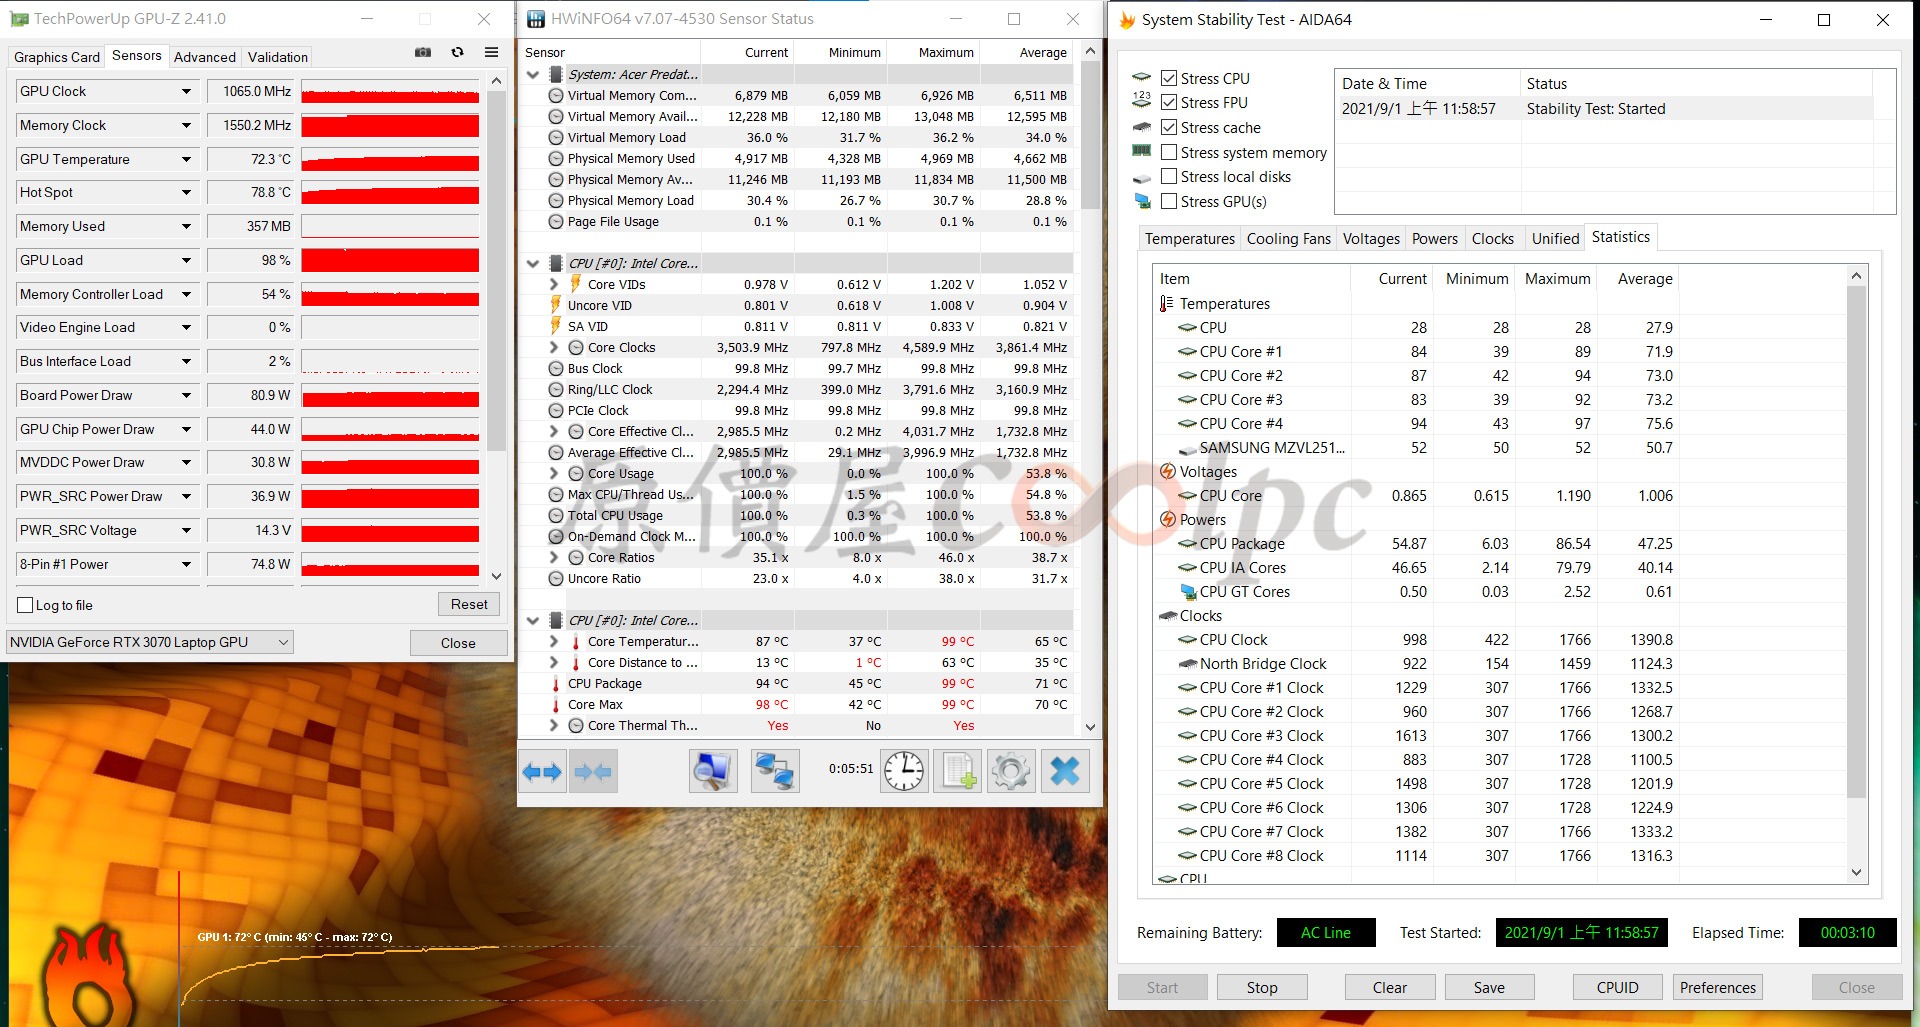
Task: Switch to Cooling Fans tab in AIDA64
Action: [x=1289, y=238]
